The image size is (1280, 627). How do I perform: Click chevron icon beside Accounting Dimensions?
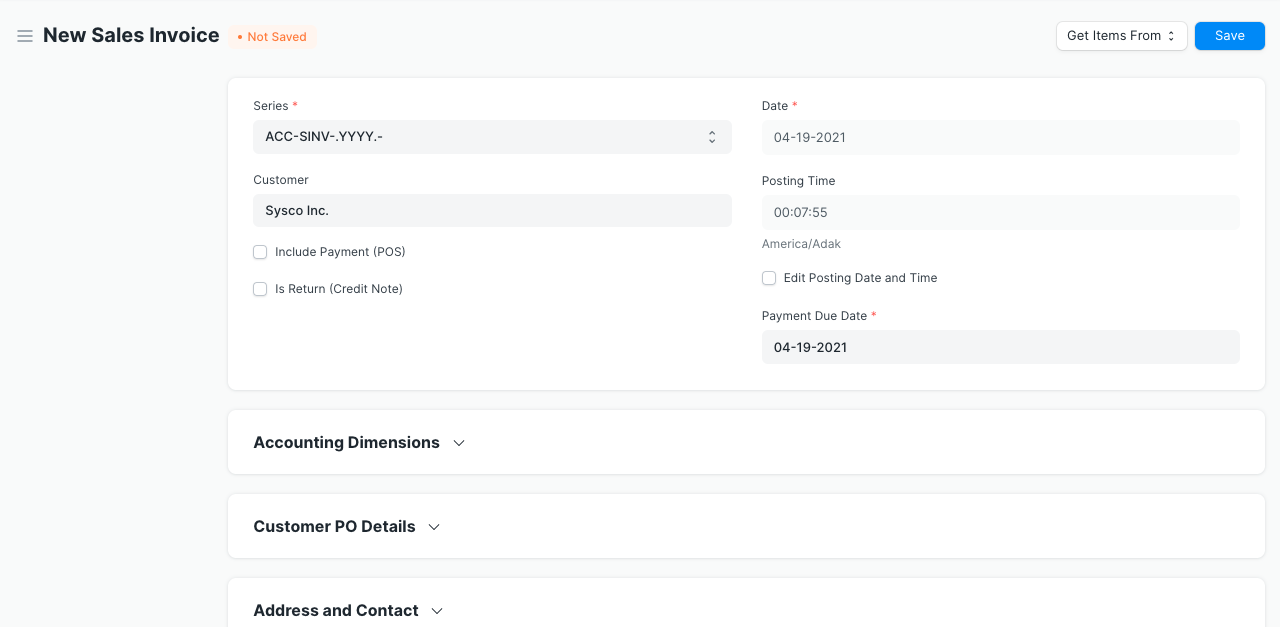click(x=459, y=443)
